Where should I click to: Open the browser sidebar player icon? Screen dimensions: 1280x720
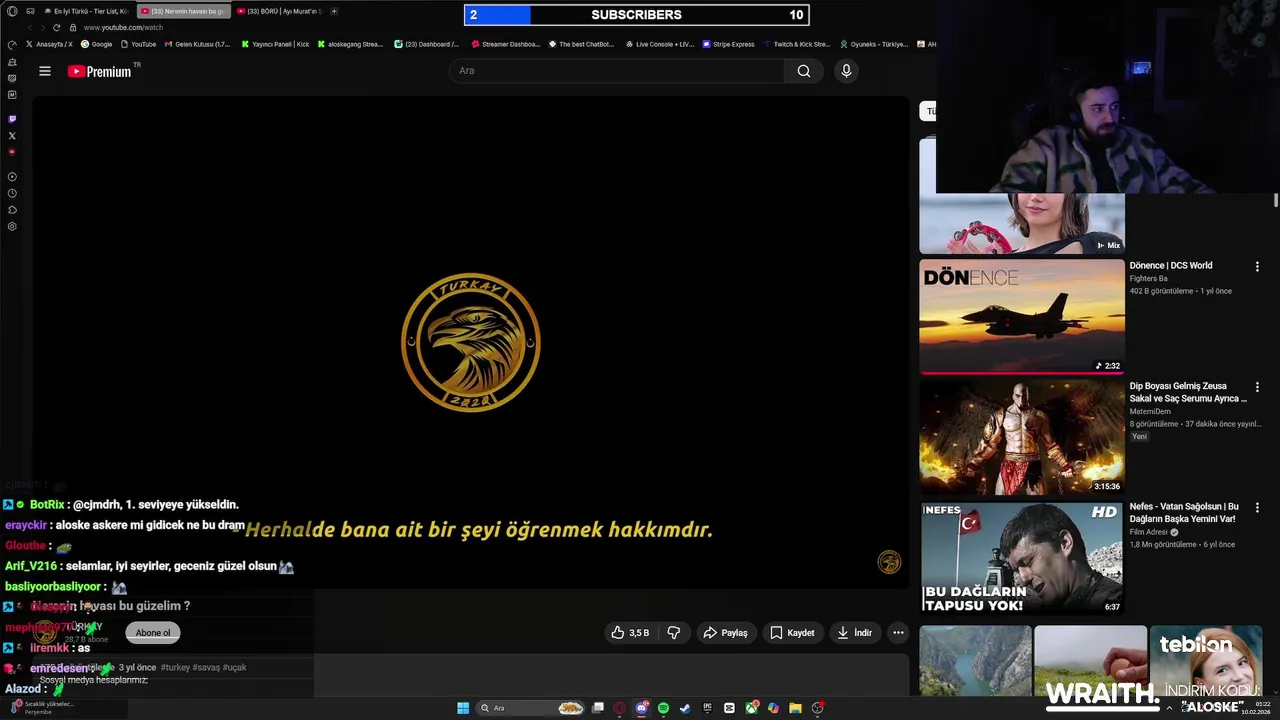point(12,177)
